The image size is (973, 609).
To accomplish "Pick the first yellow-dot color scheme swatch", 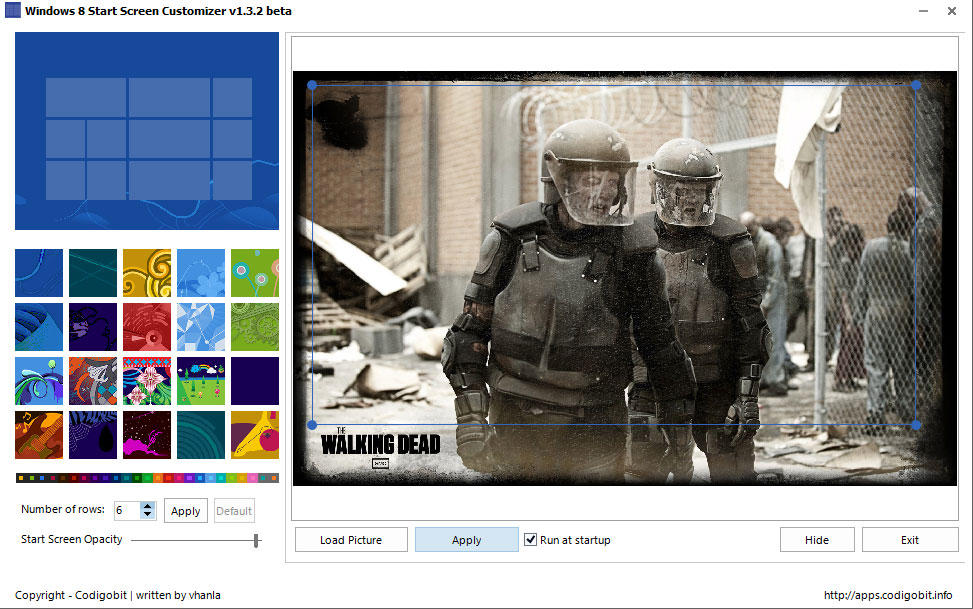I will pyautogui.click(x=21, y=478).
